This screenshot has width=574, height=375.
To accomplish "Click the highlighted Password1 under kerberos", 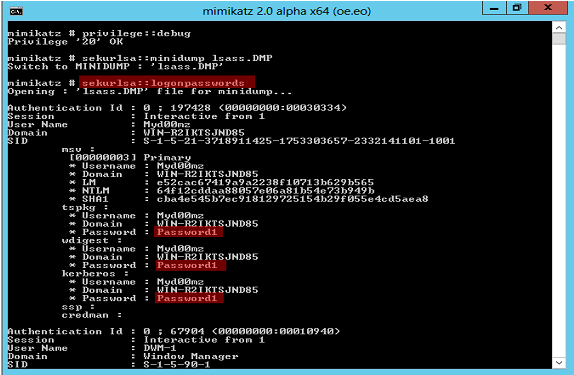I will coord(189,298).
